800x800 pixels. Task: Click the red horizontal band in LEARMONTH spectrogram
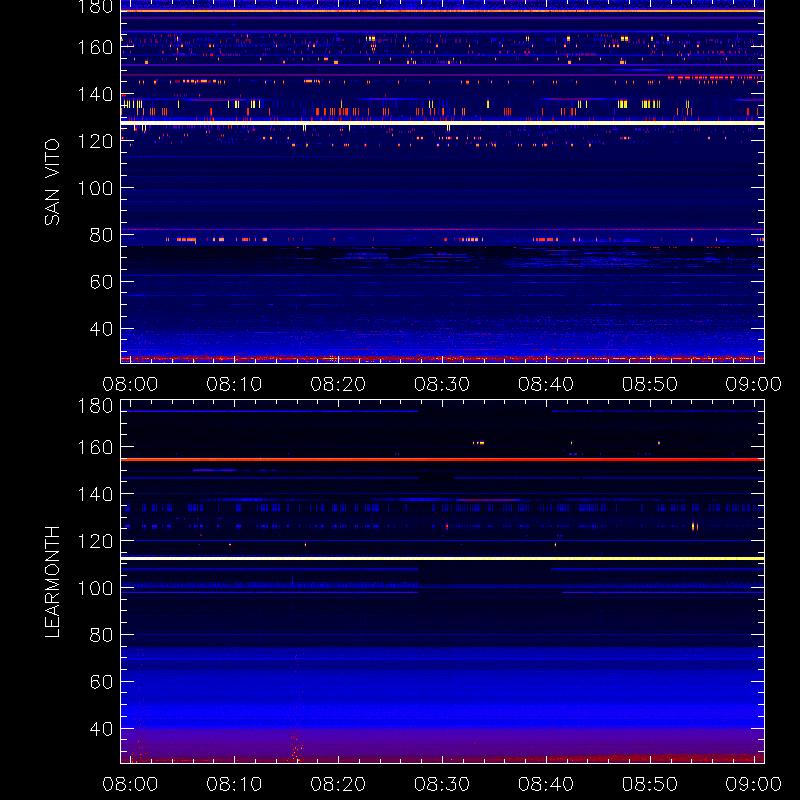[442, 460]
